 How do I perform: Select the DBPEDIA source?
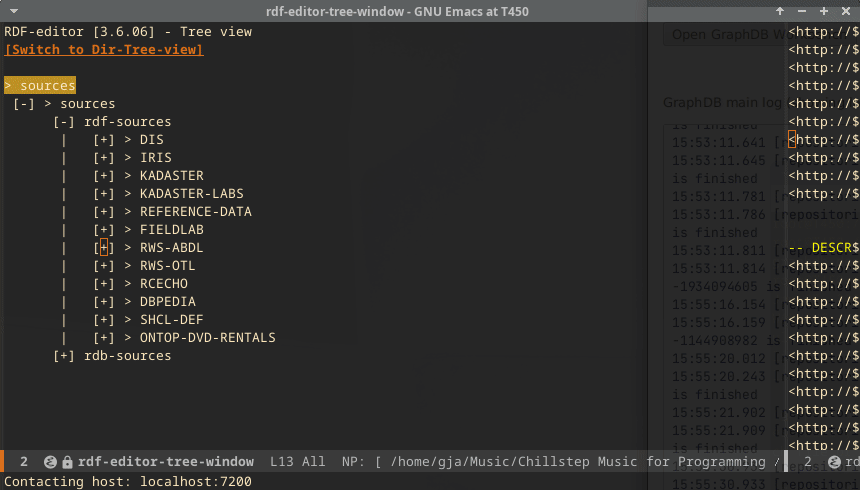(167, 302)
